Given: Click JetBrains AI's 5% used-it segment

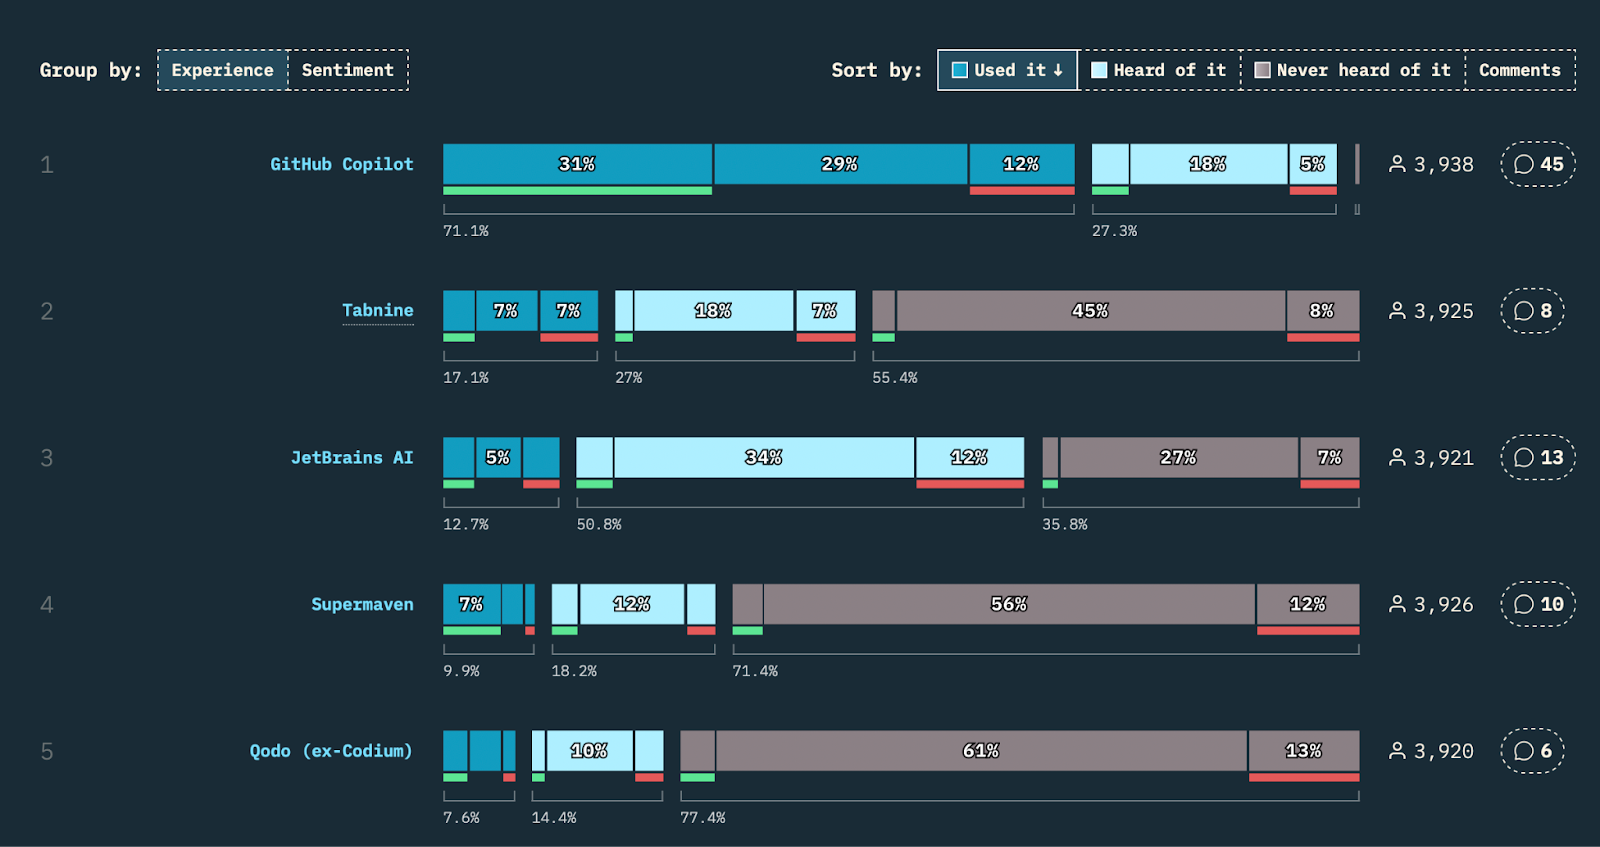Looking at the screenshot, I should click(x=498, y=457).
